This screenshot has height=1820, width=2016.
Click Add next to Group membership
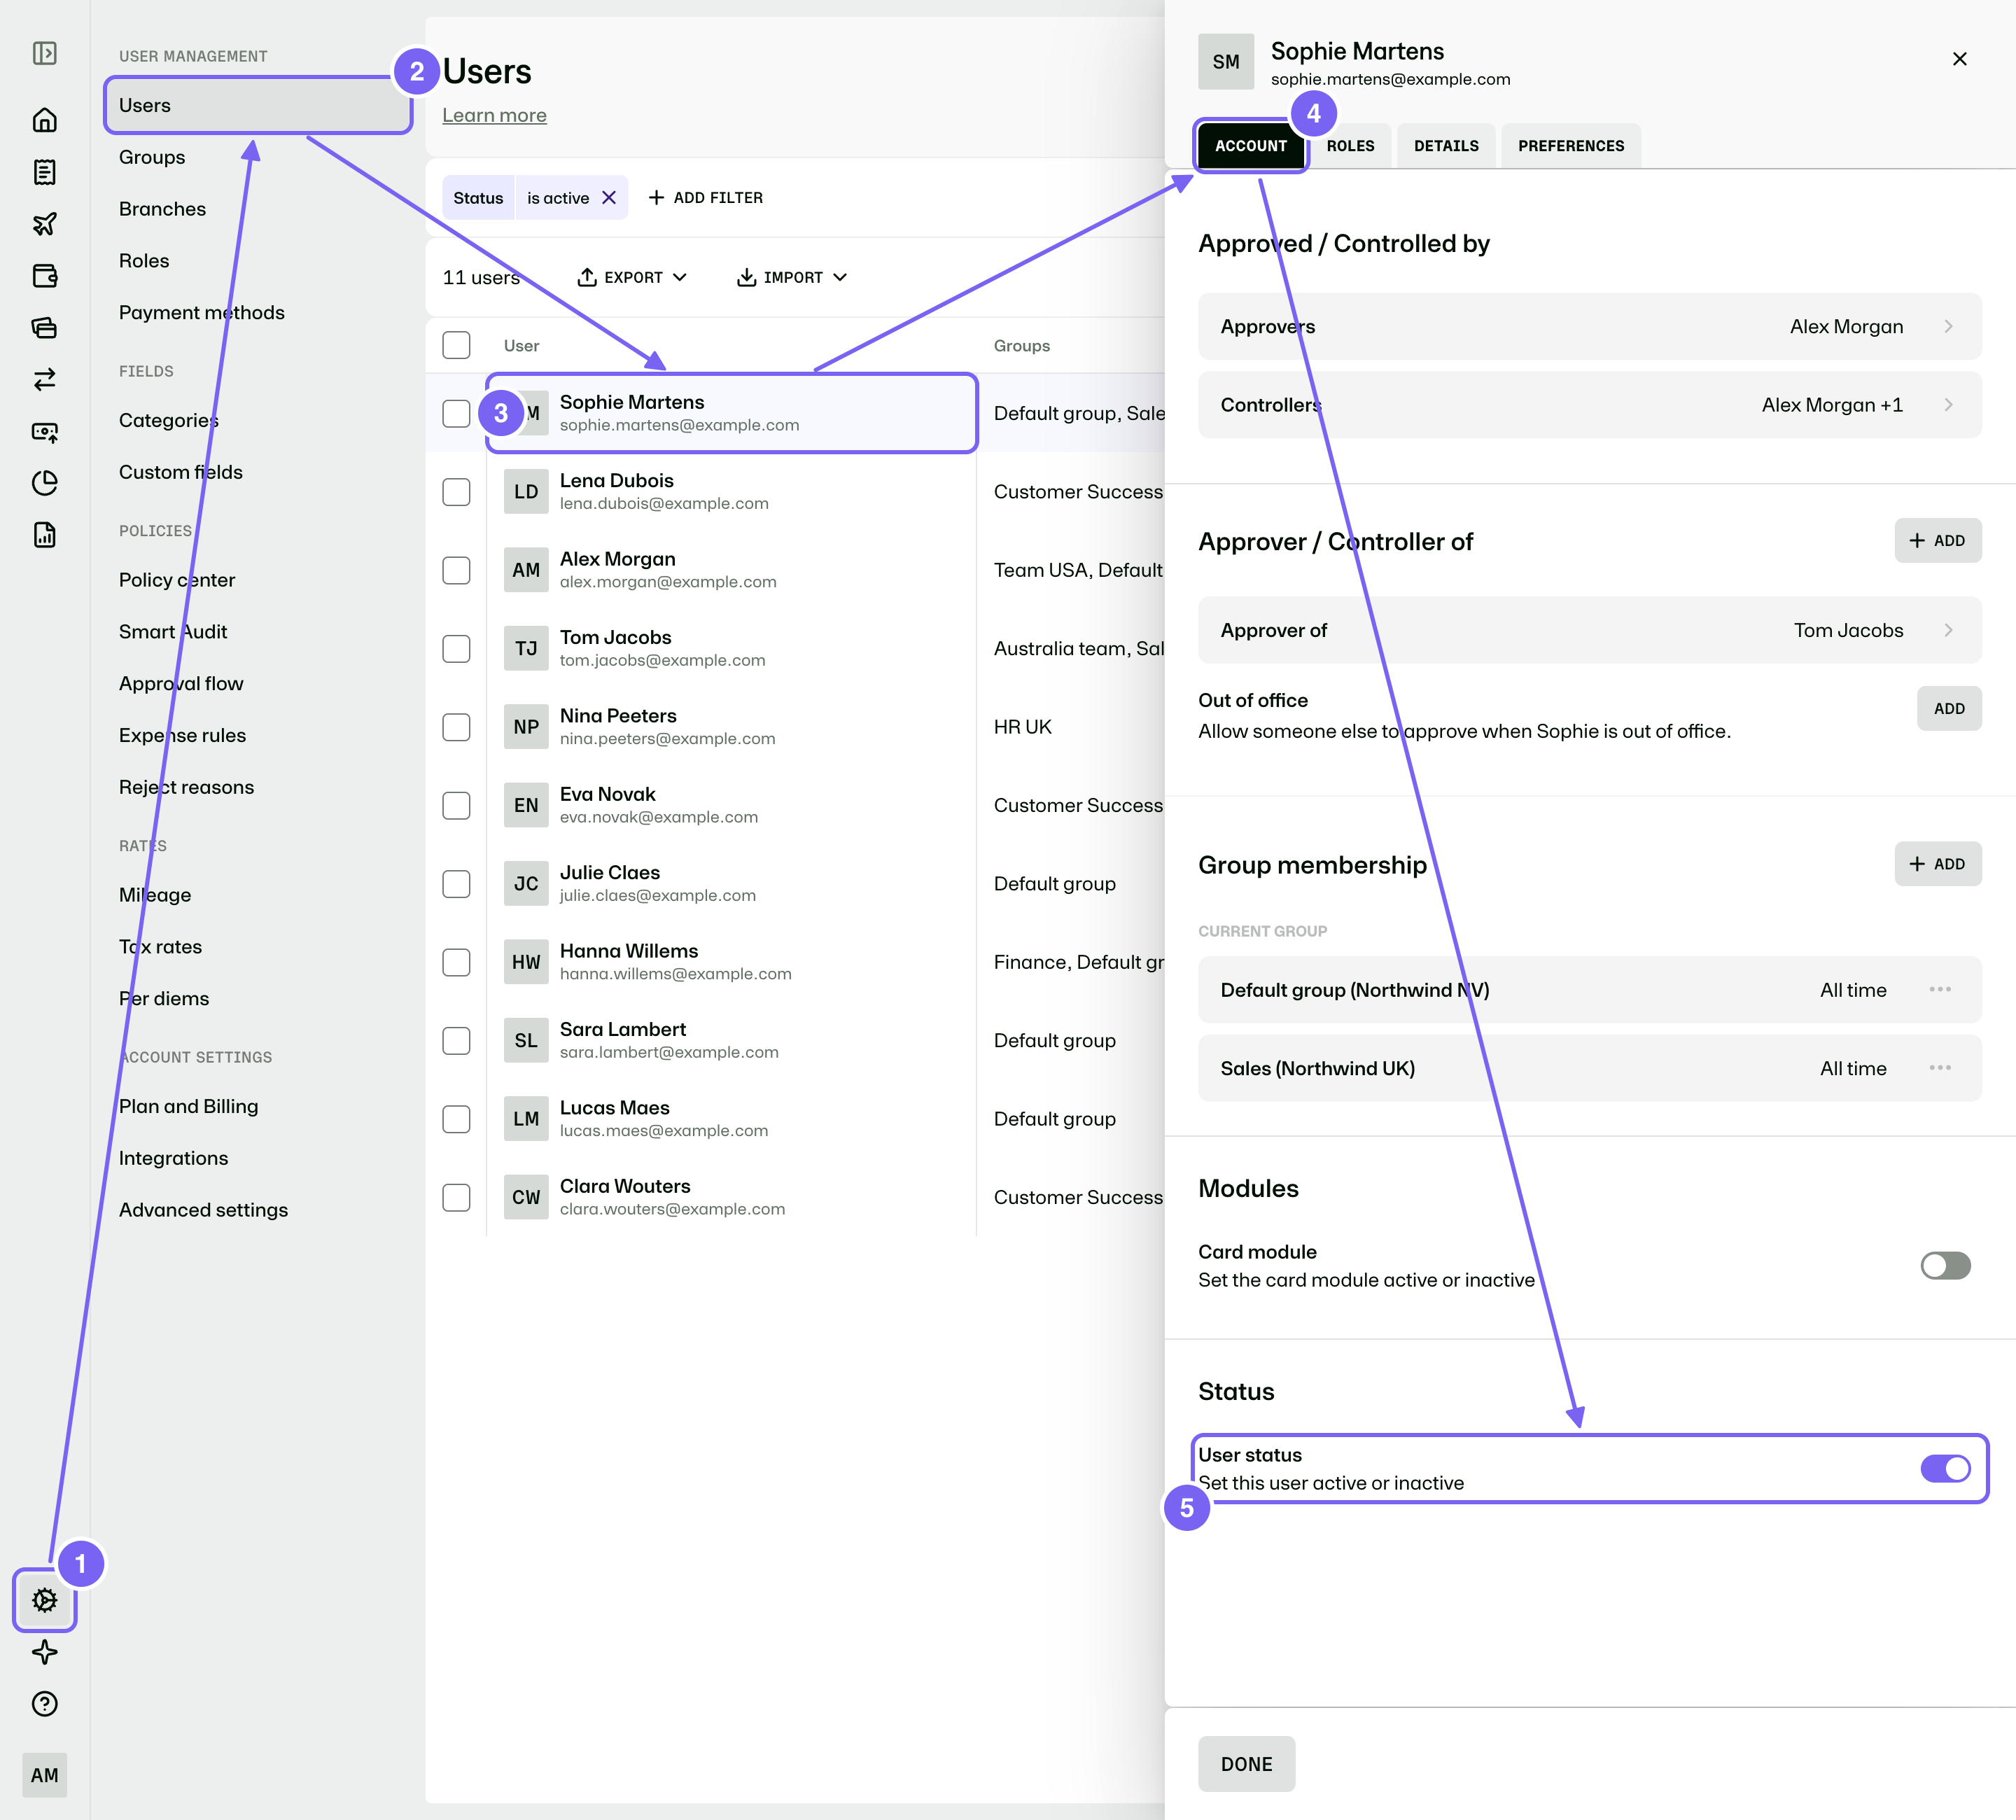[x=1938, y=864]
